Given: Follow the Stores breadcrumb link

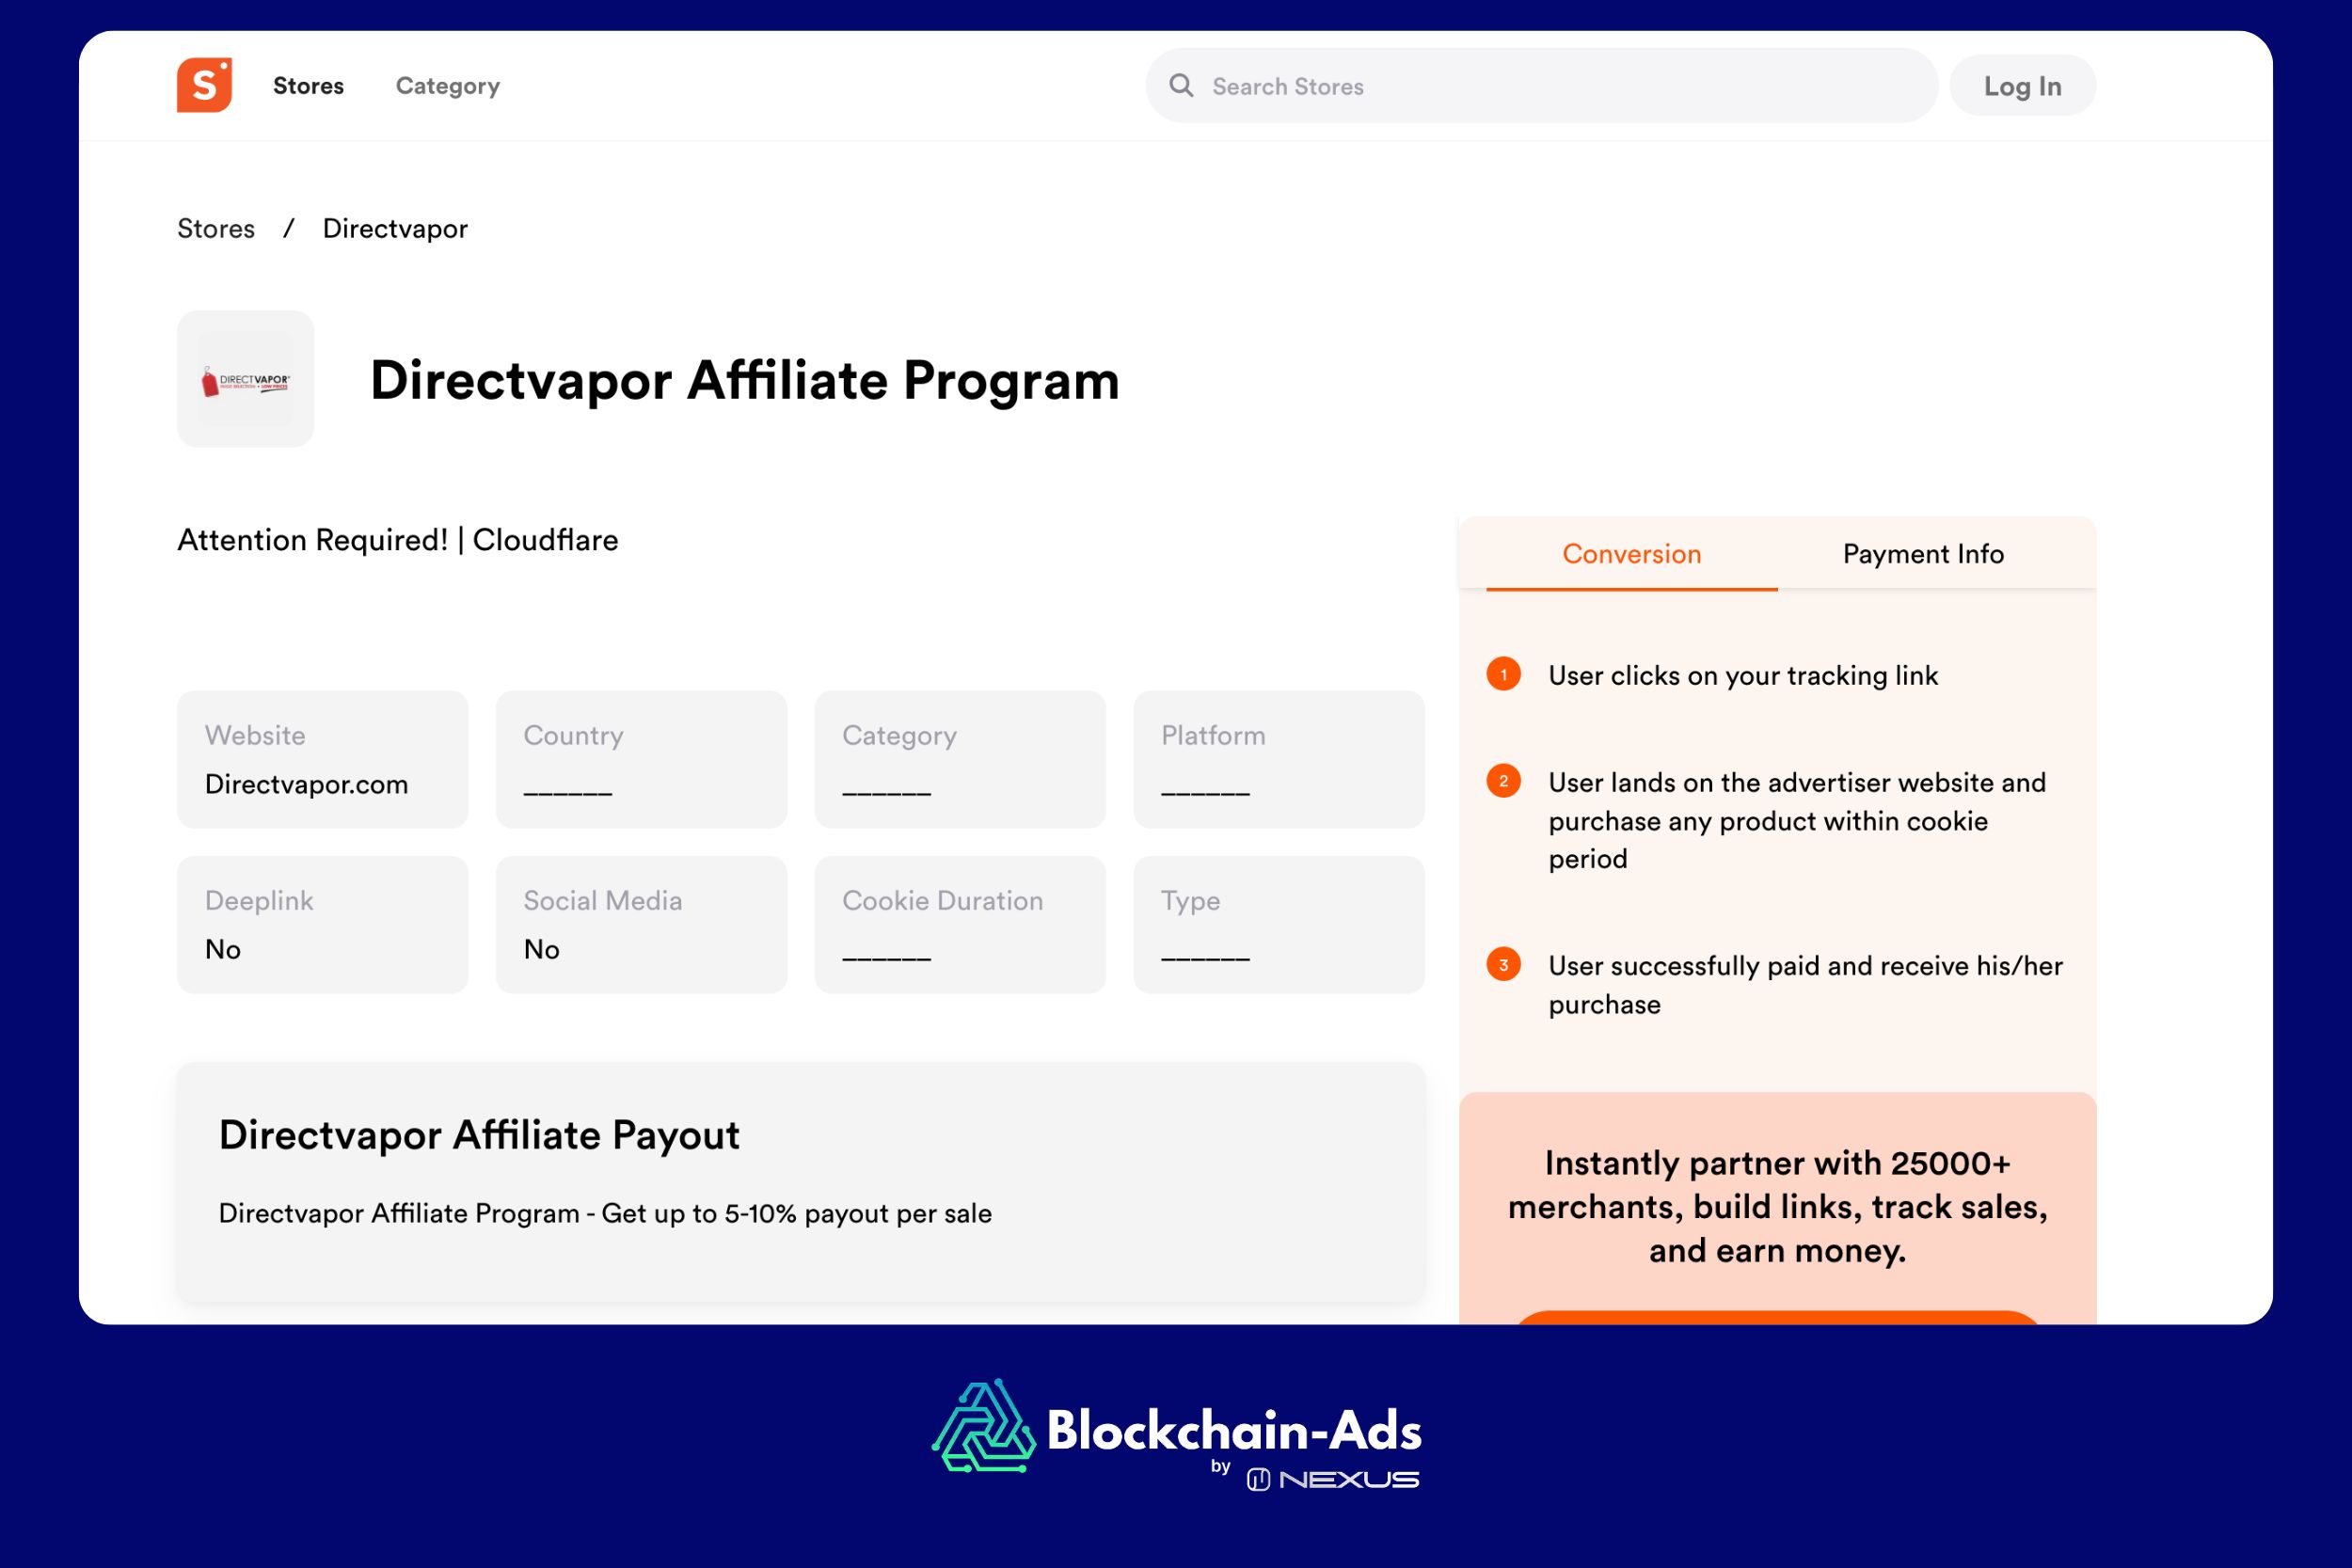Looking at the screenshot, I should click(216, 228).
